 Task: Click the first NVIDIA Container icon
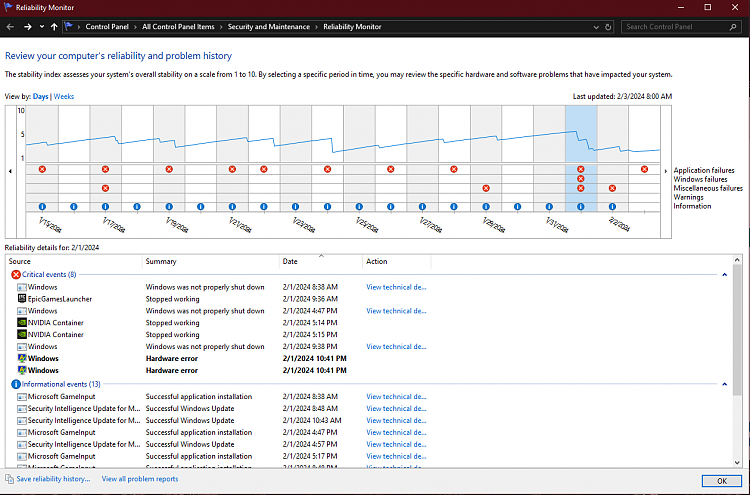21,323
